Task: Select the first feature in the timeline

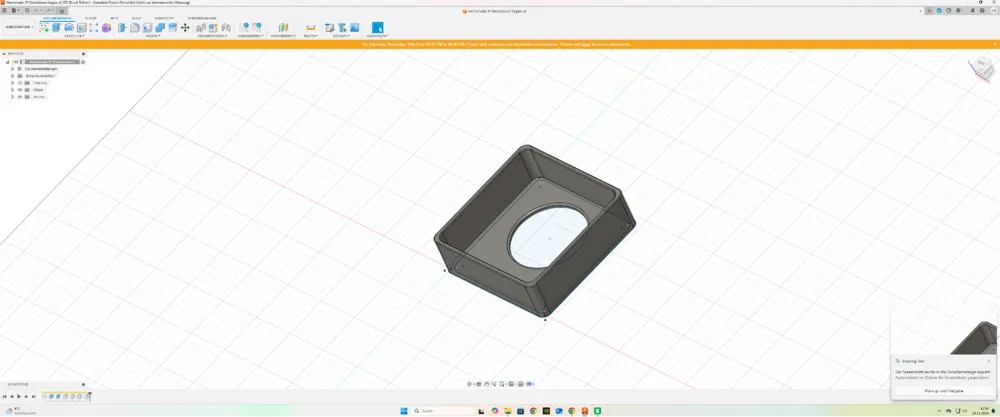Action: pos(45,397)
